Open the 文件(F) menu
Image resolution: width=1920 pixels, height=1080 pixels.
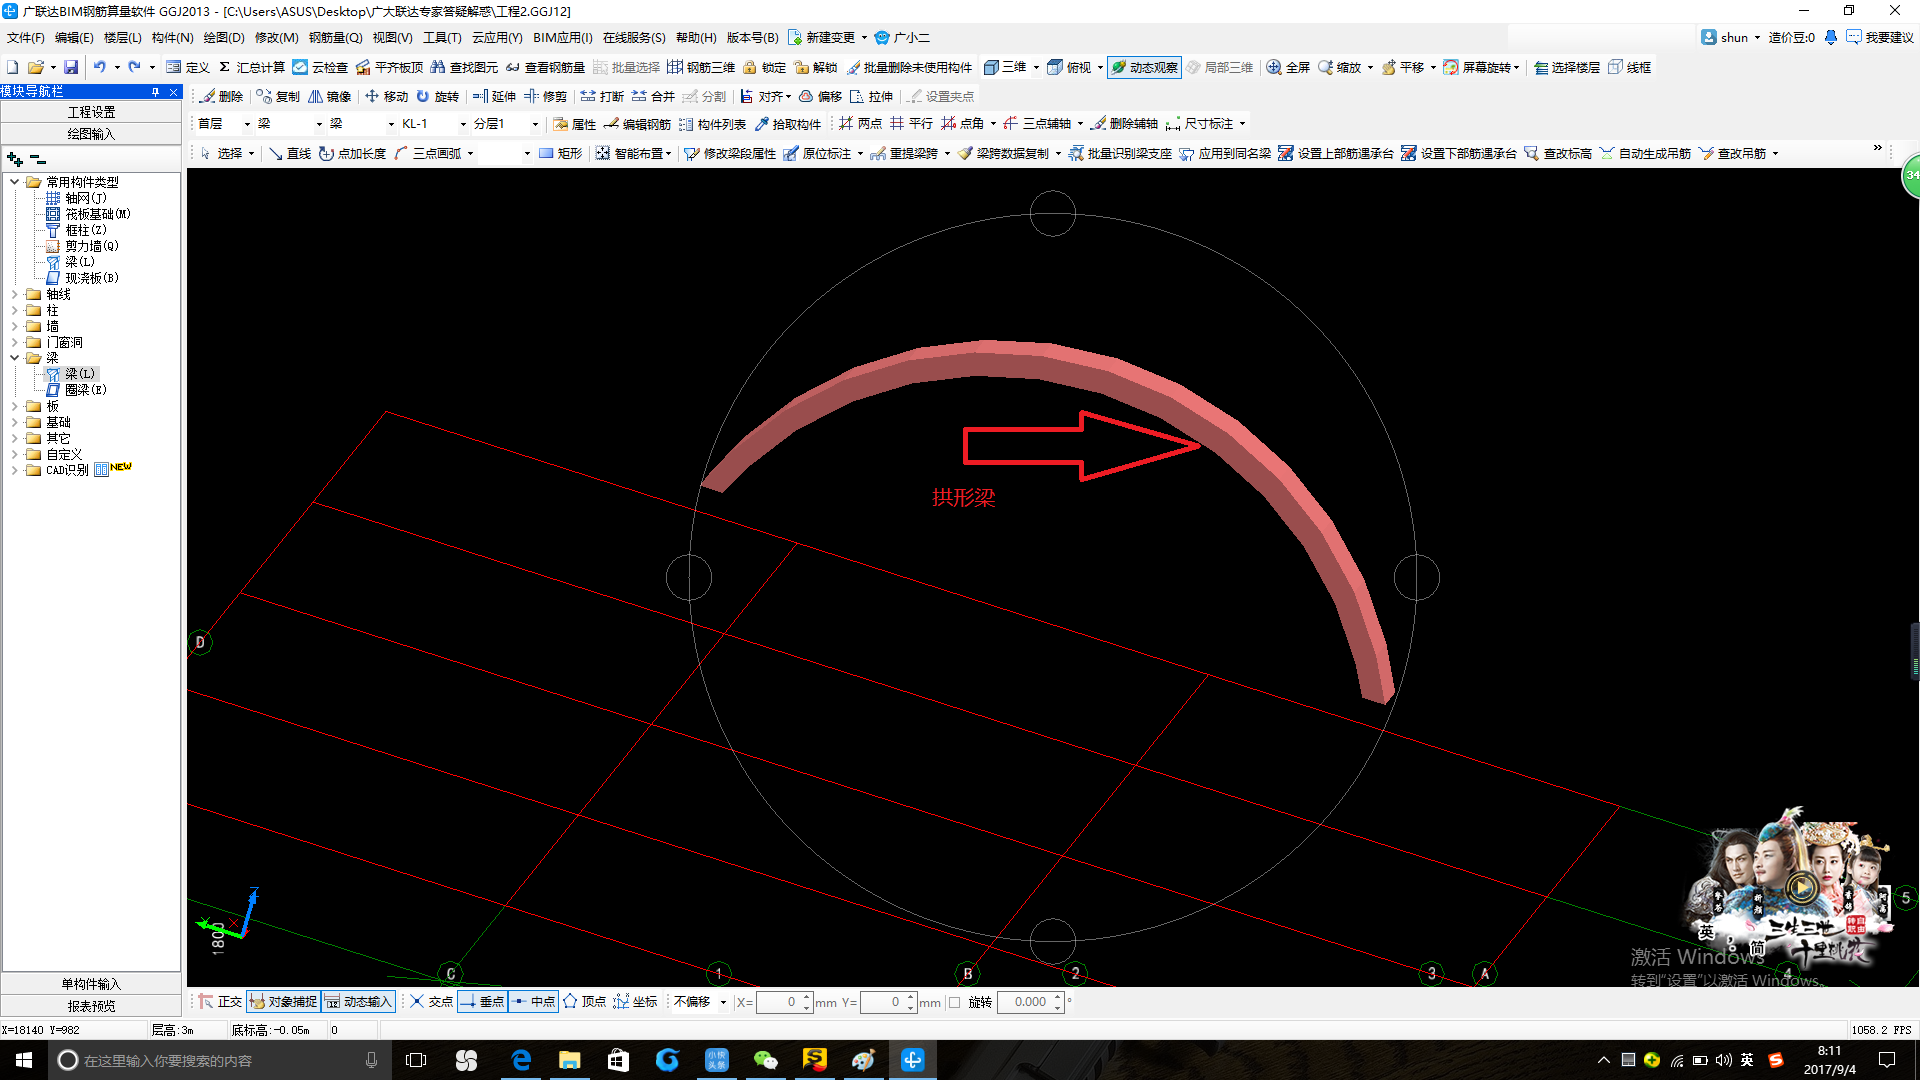click(x=26, y=37)
